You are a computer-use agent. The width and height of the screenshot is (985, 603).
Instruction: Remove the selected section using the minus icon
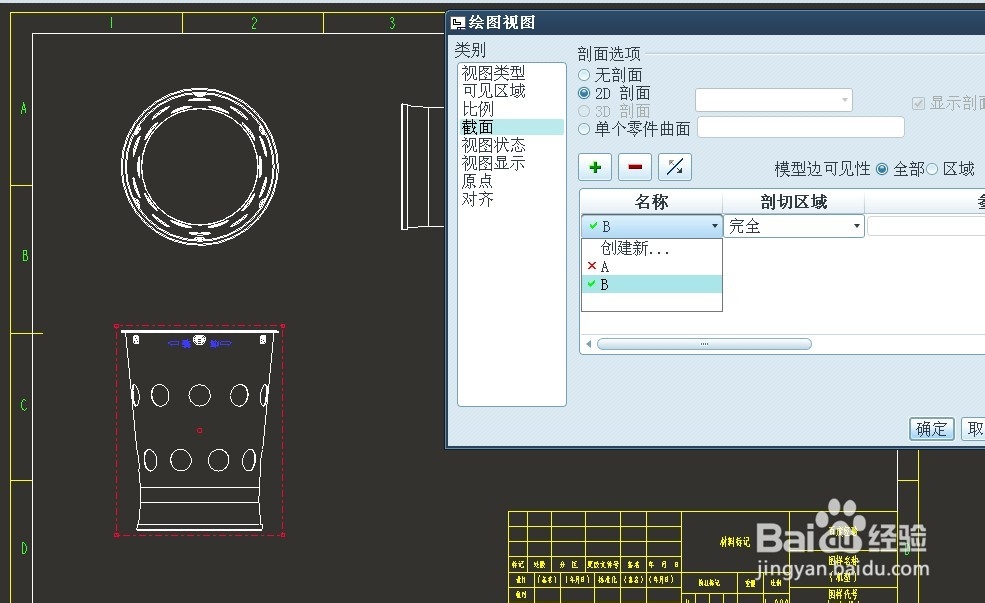coord(634,167)
